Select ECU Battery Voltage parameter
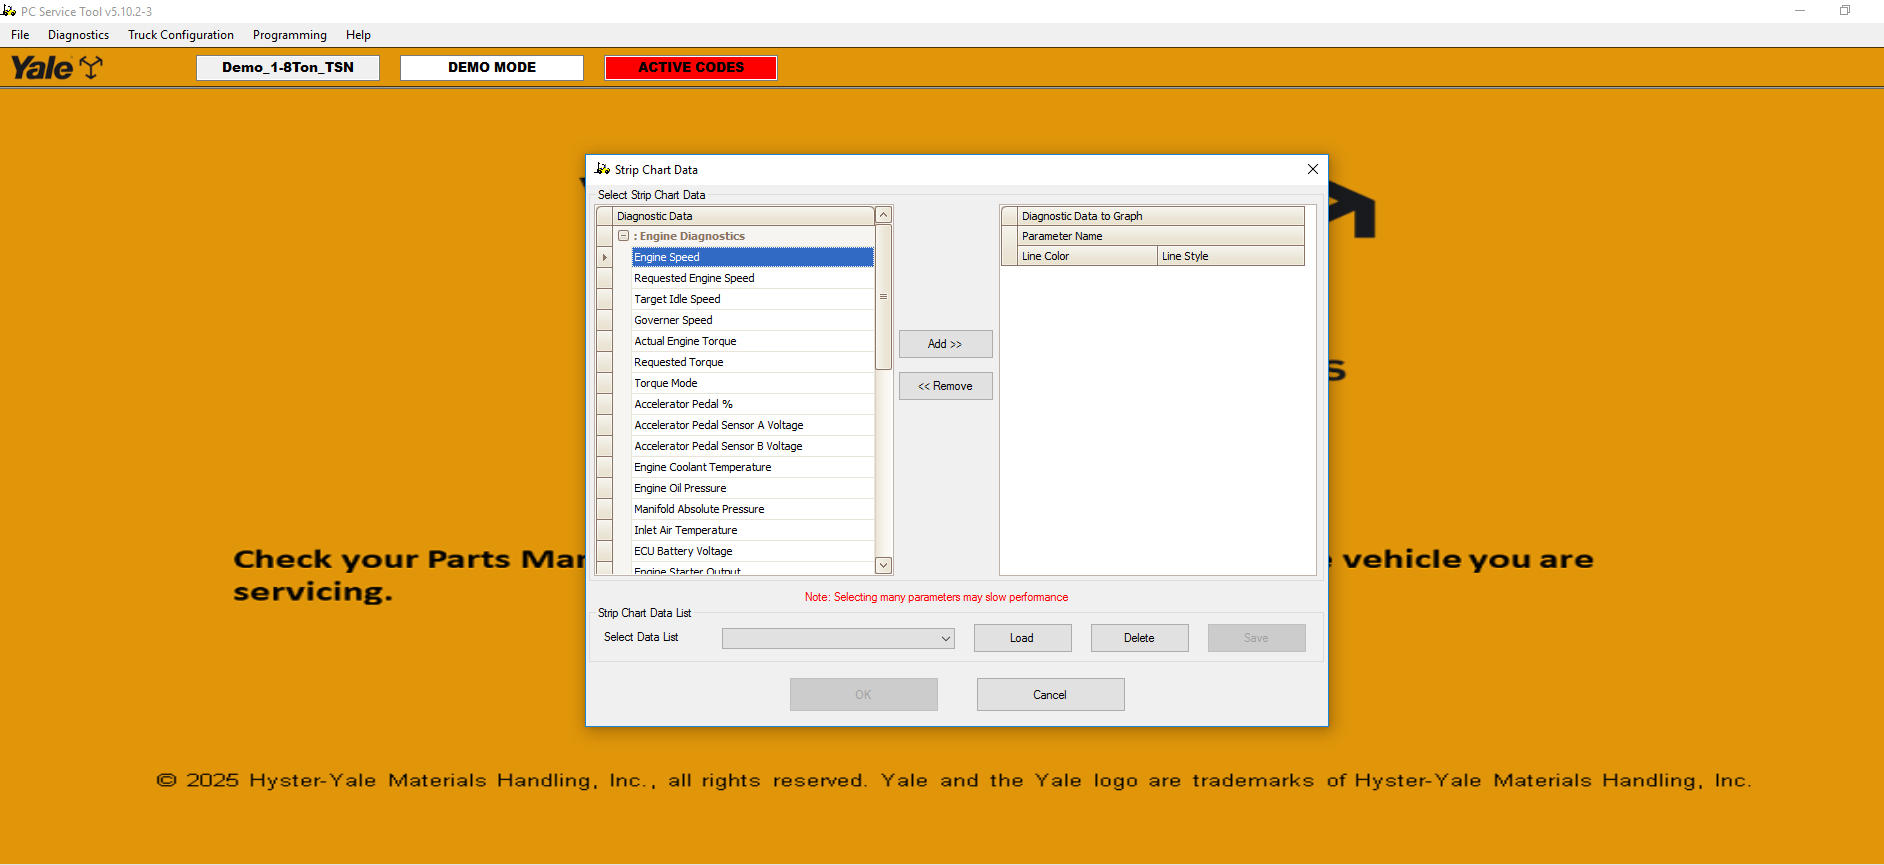1884x865 pixels. tap(752, 551)
